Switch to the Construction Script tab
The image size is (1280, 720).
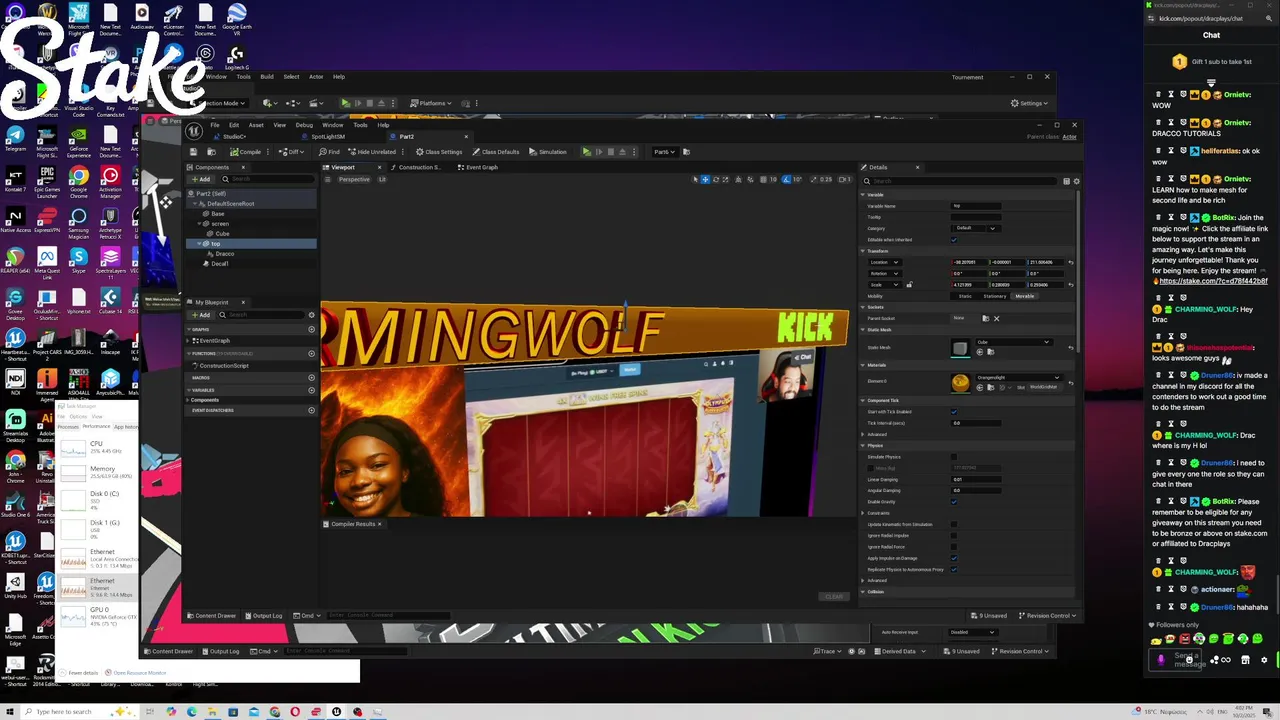pos(417,167)
